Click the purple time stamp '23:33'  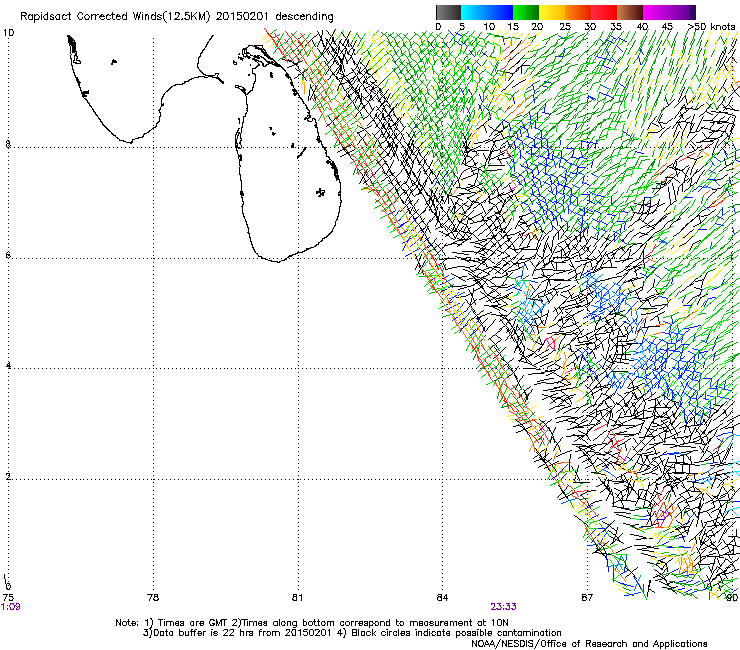(x=503, y=607)
